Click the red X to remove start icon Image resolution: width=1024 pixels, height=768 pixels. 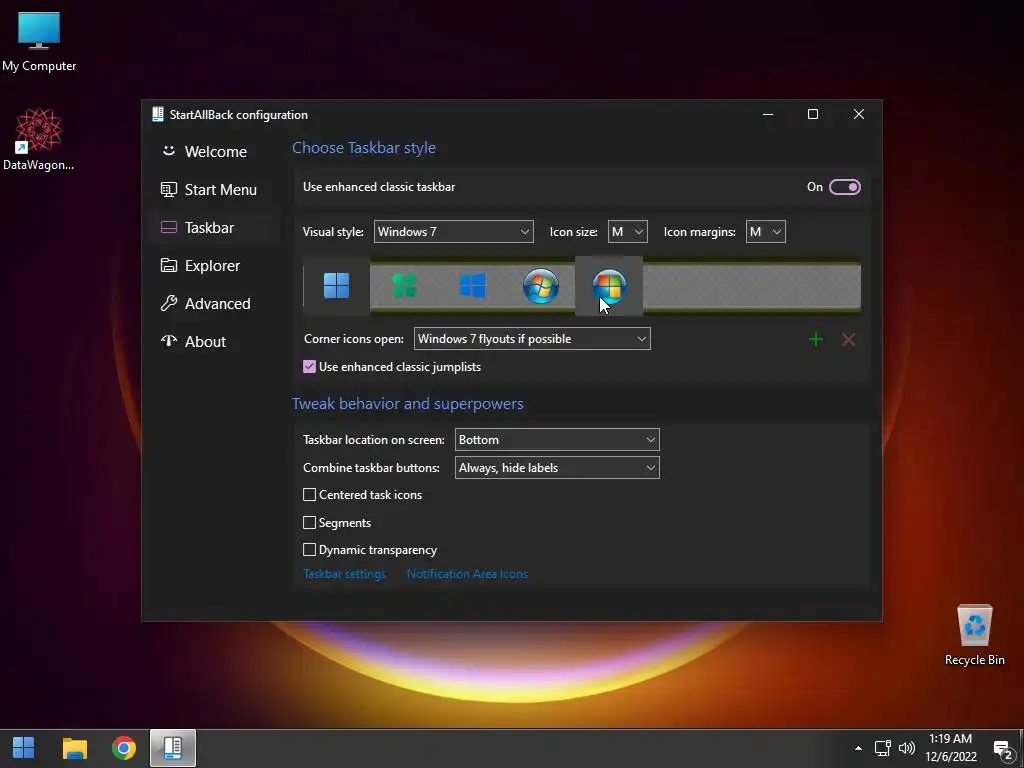pyautogui.click(x=848, y=339)
